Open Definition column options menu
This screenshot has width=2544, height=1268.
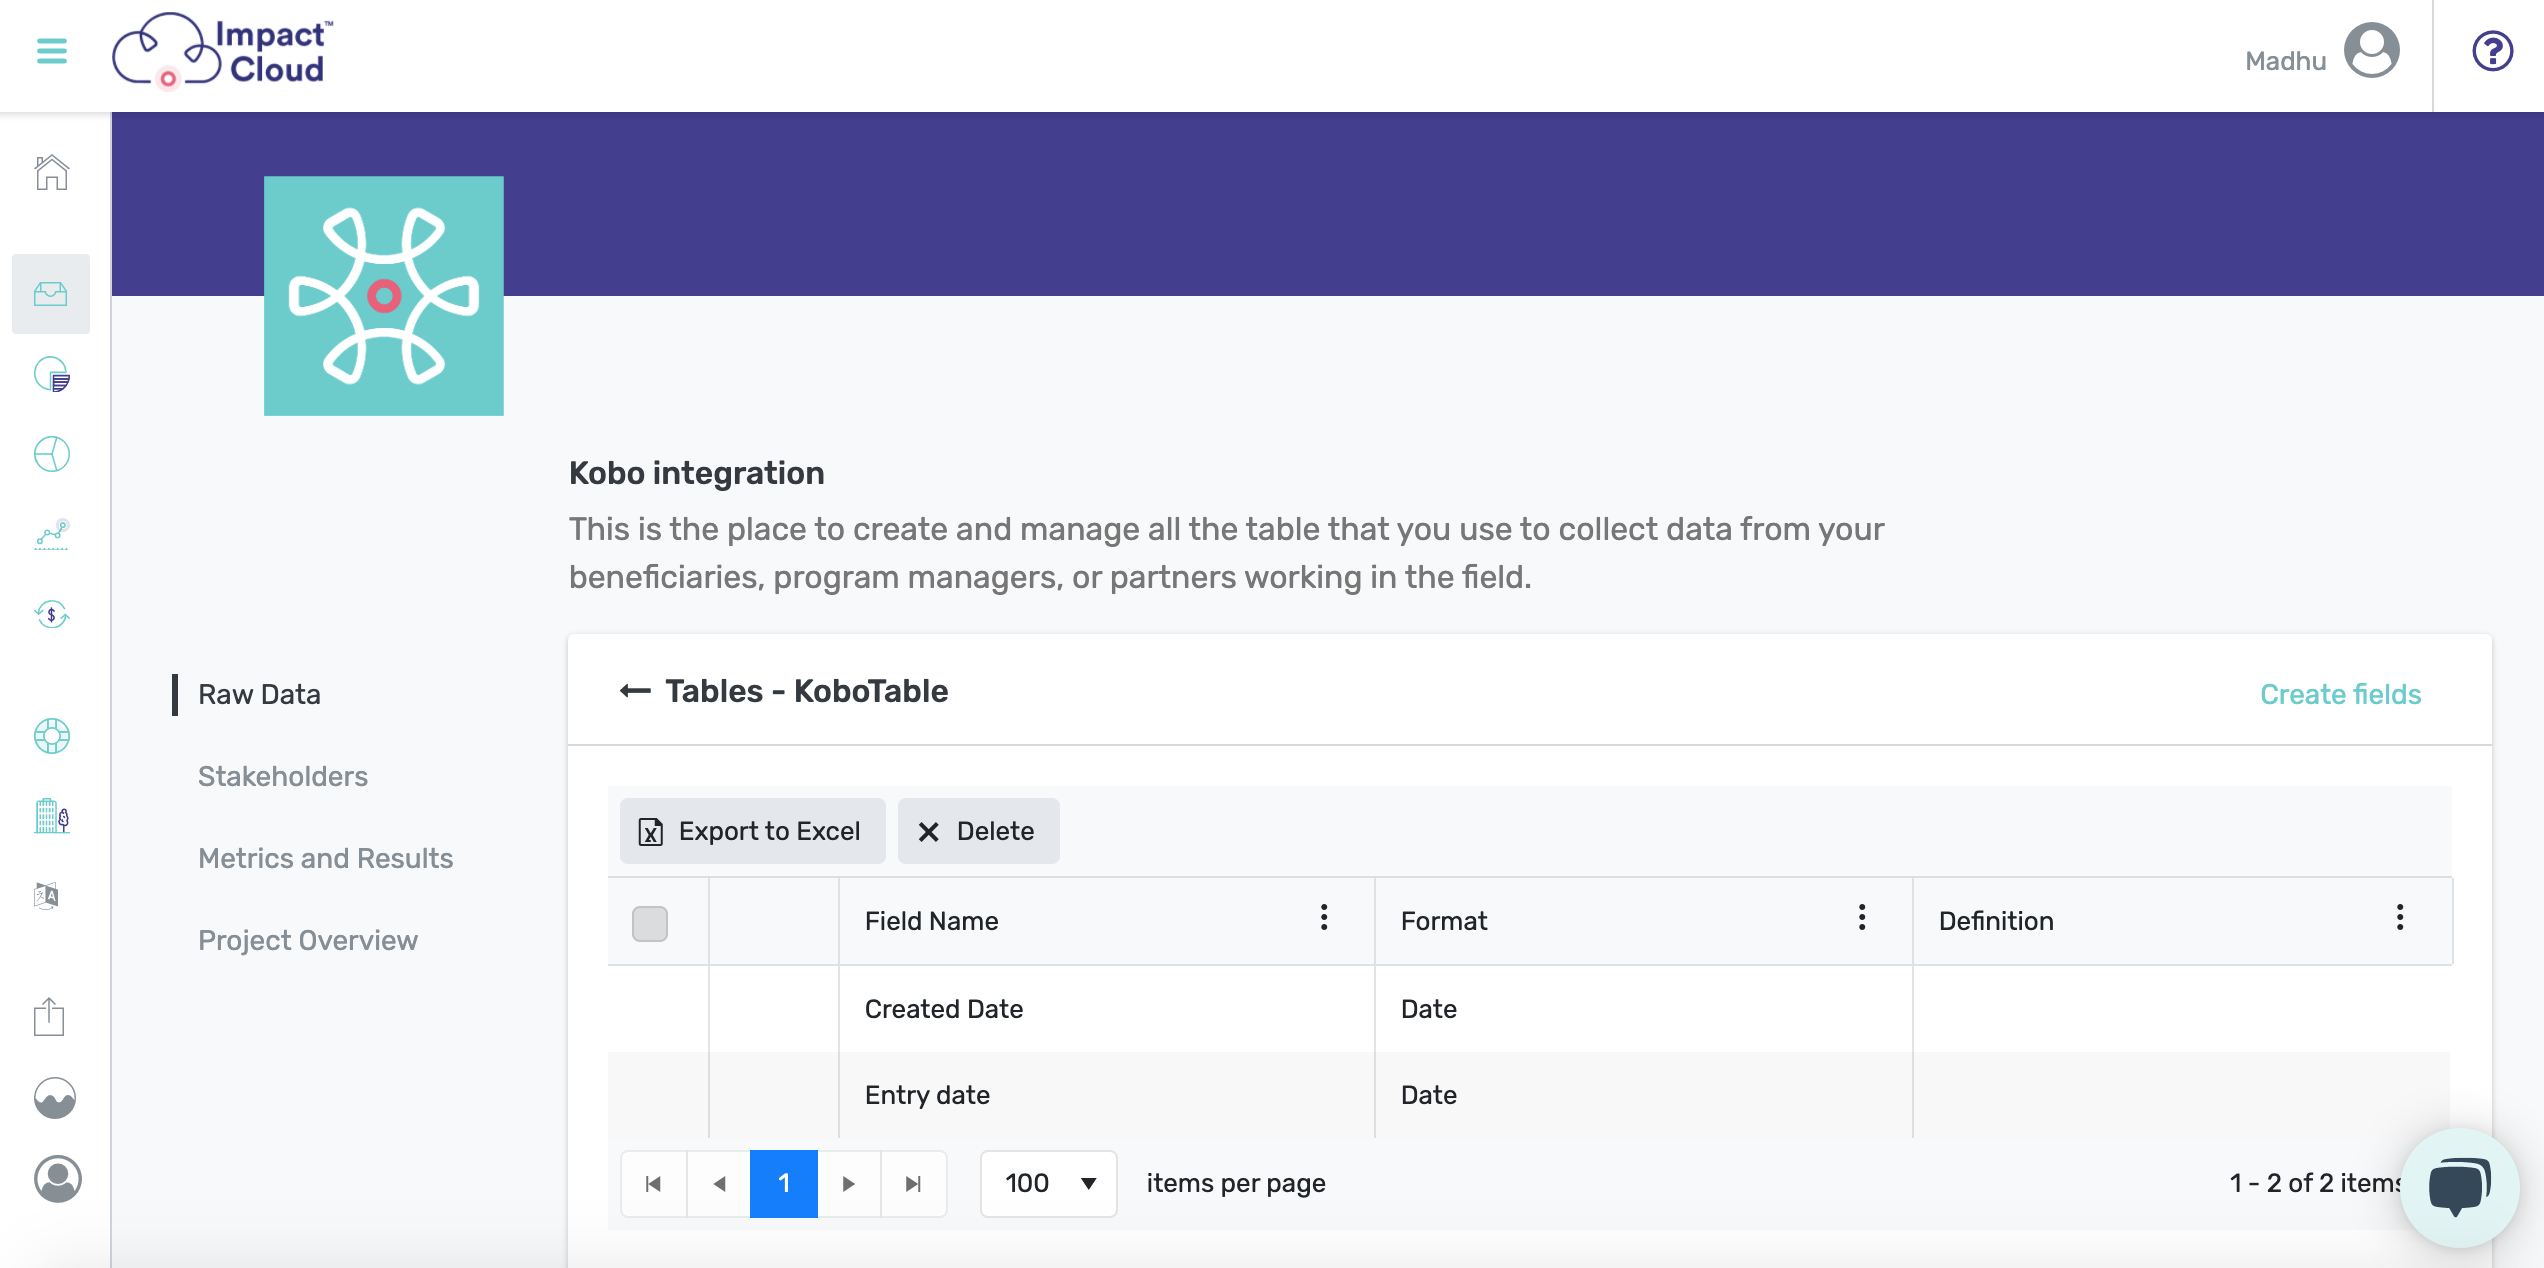tap(2400, 918)
